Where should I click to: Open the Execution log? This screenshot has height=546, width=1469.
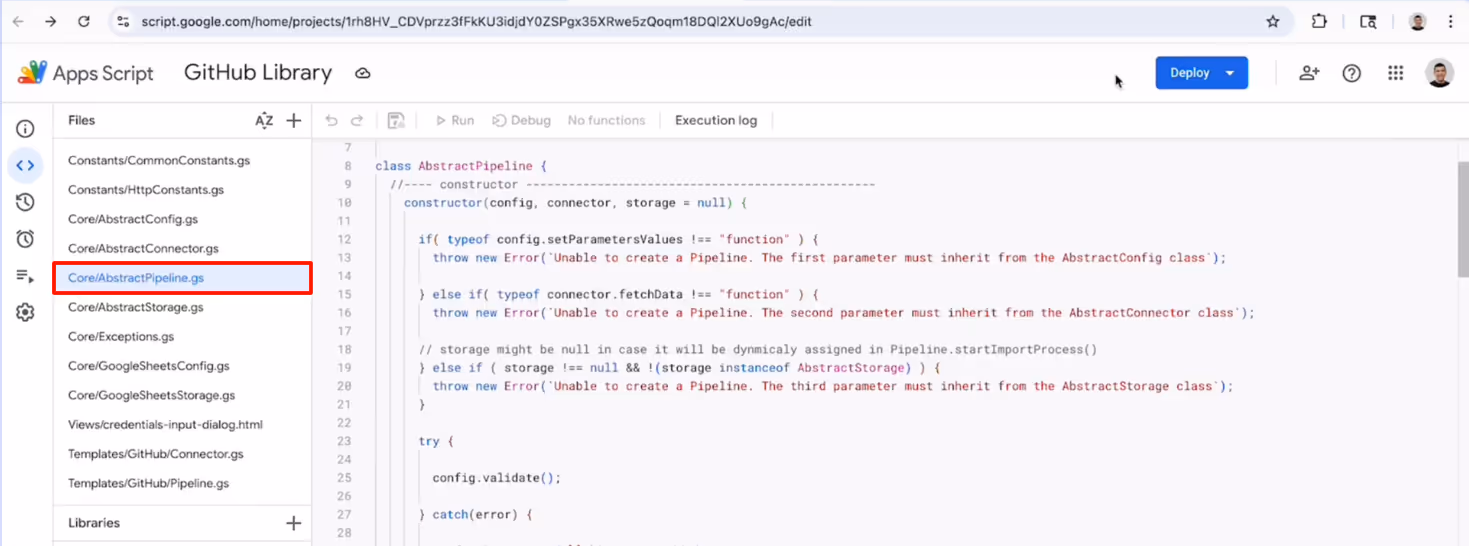pyautogui.click(x=716, y=120)
